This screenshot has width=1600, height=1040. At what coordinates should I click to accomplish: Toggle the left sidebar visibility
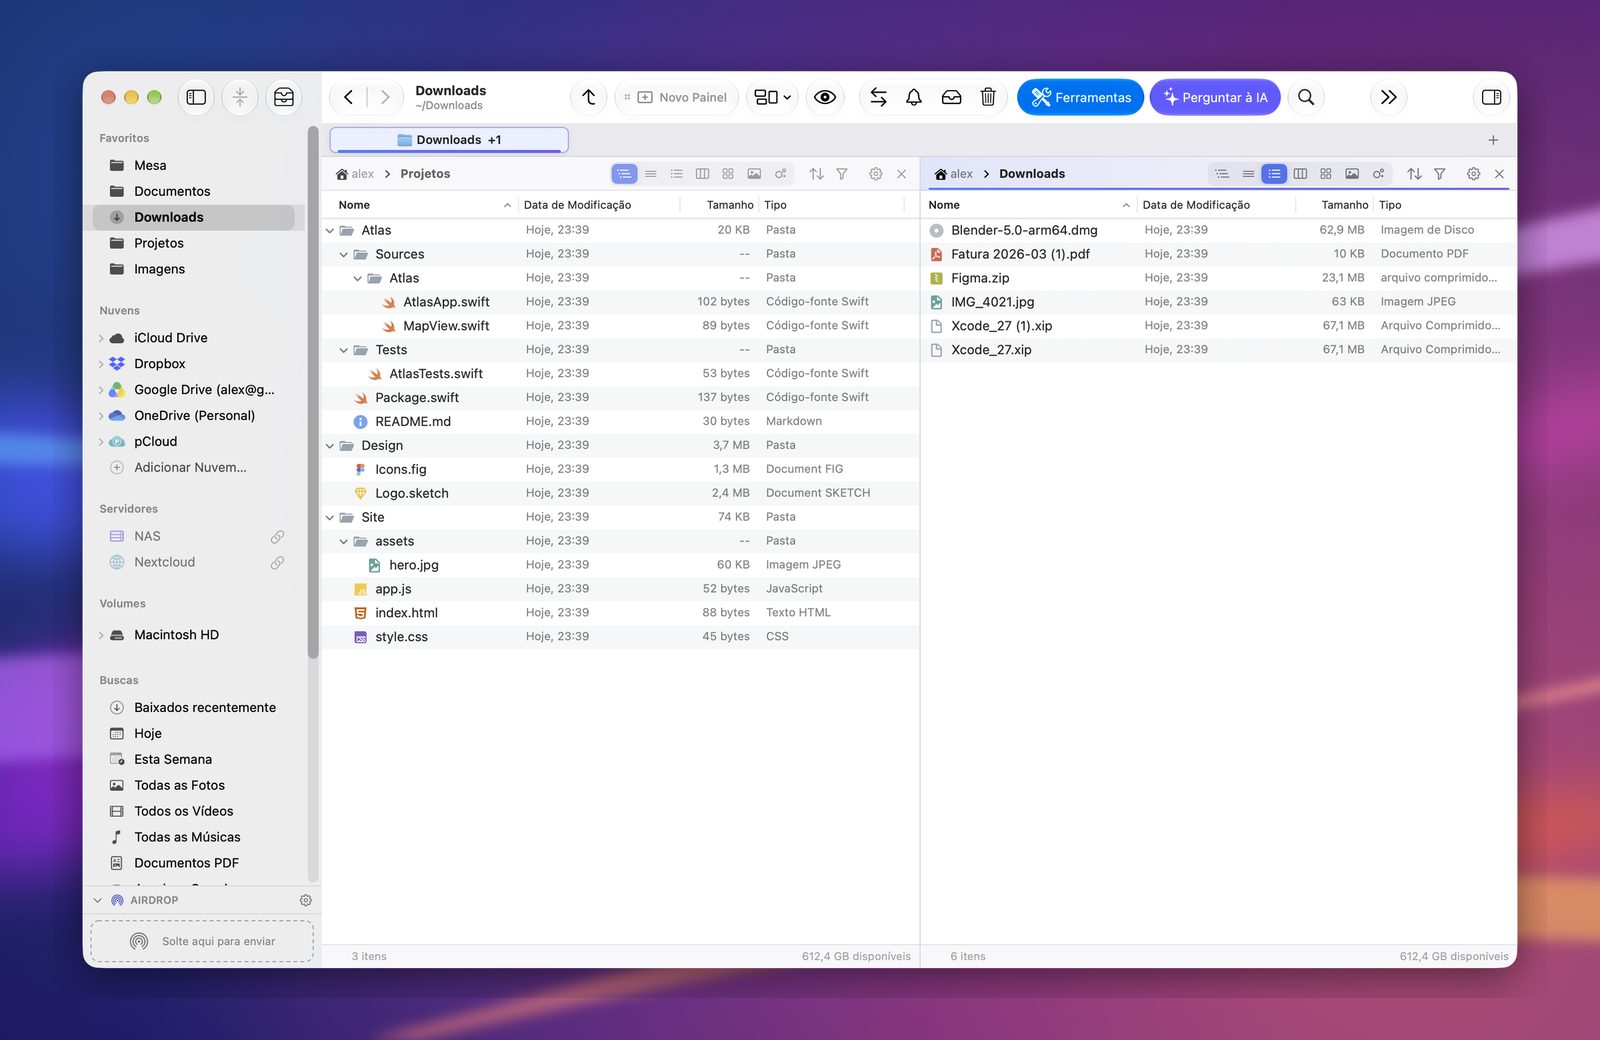(x=196, y=97)
